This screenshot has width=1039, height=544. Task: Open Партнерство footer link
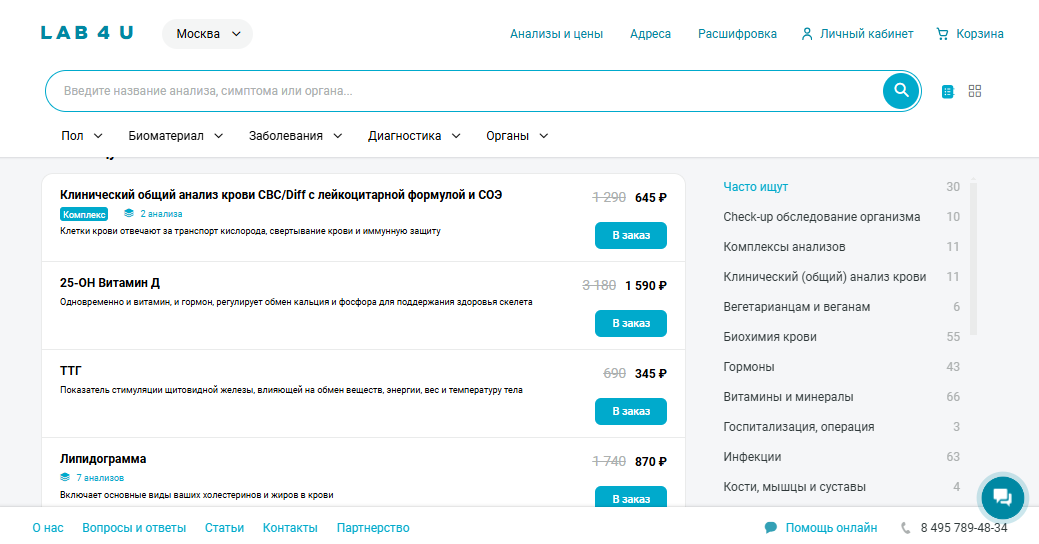click(x=373, y=528)
